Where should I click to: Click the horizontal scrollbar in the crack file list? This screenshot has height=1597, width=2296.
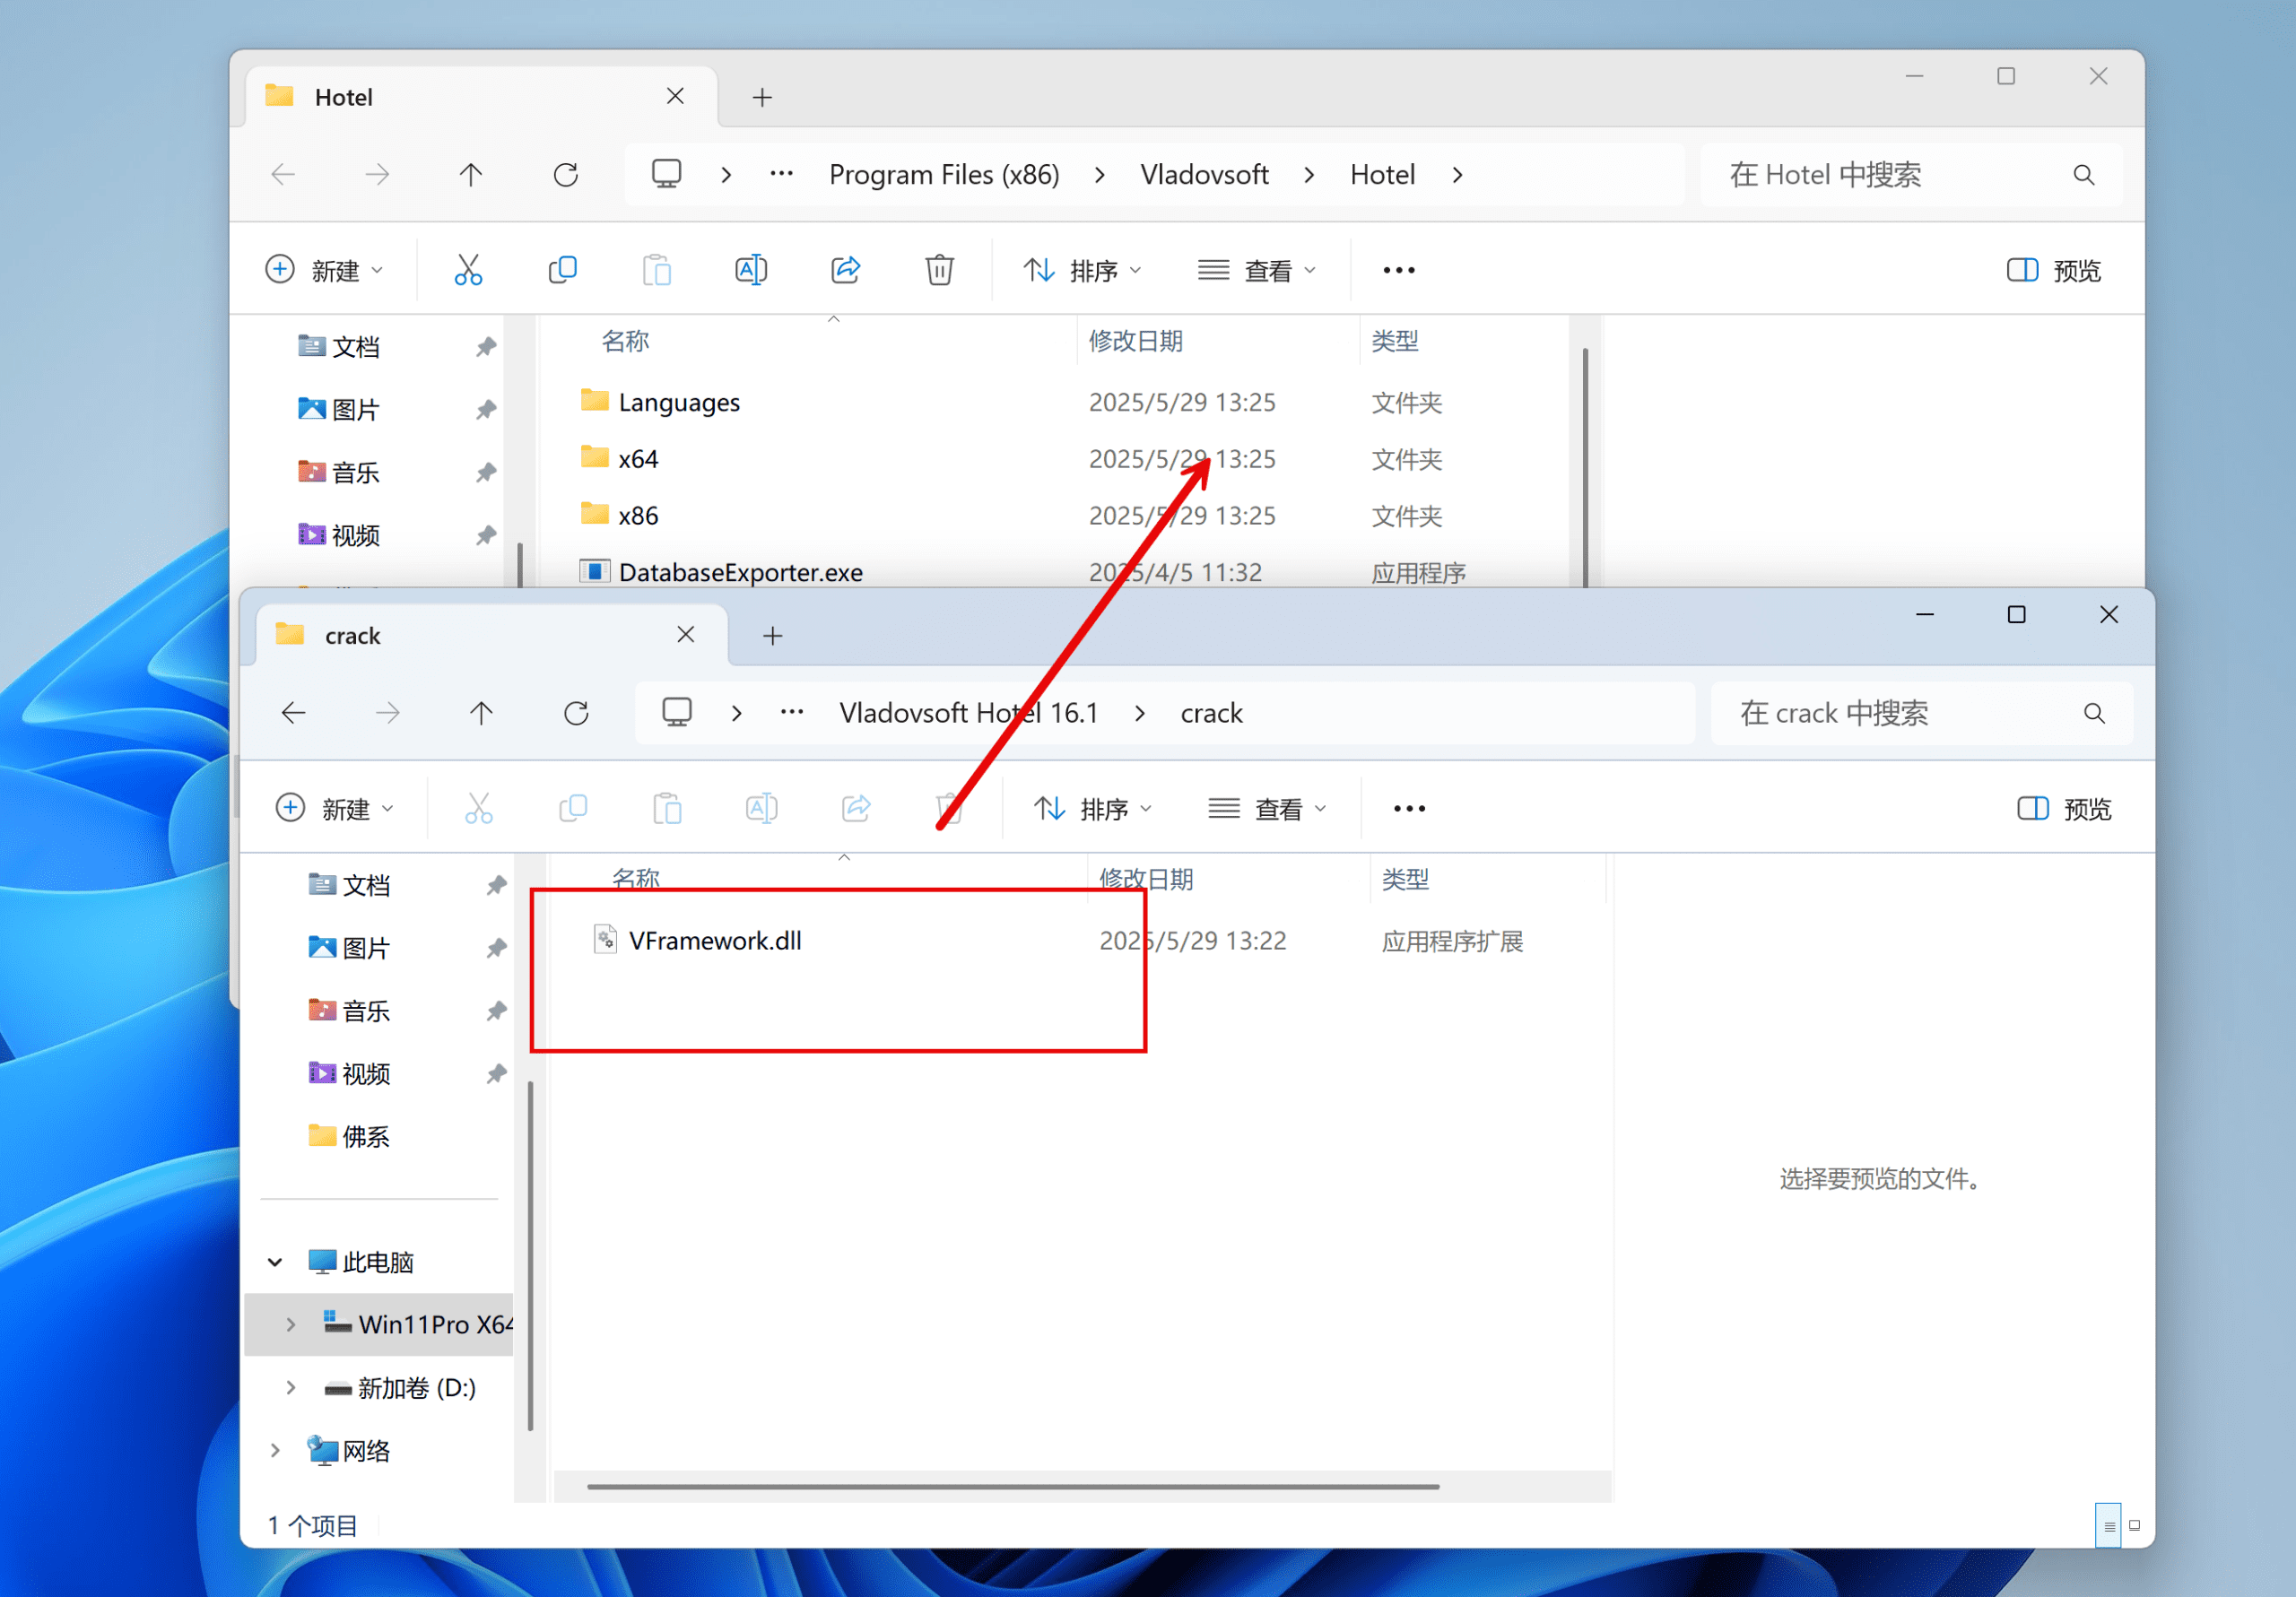[x=1012, y=1487]
